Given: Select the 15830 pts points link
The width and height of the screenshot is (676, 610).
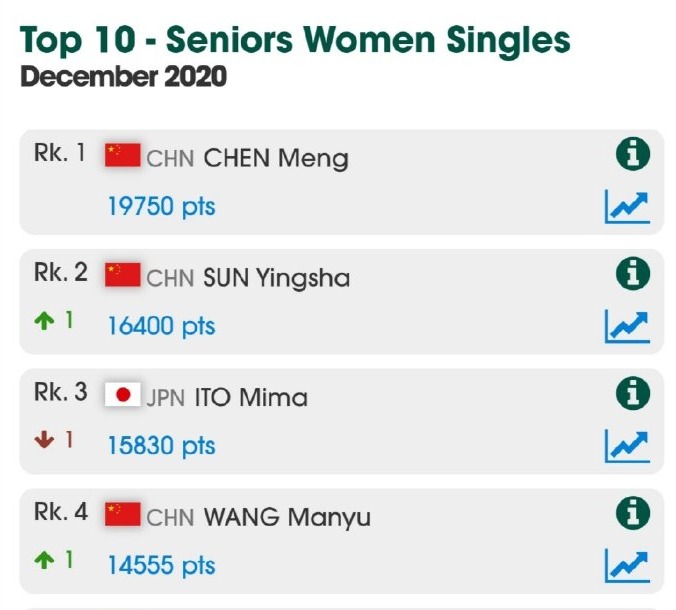Looking at the screenshot, I should pyautogui.click(x=161, y=446).
